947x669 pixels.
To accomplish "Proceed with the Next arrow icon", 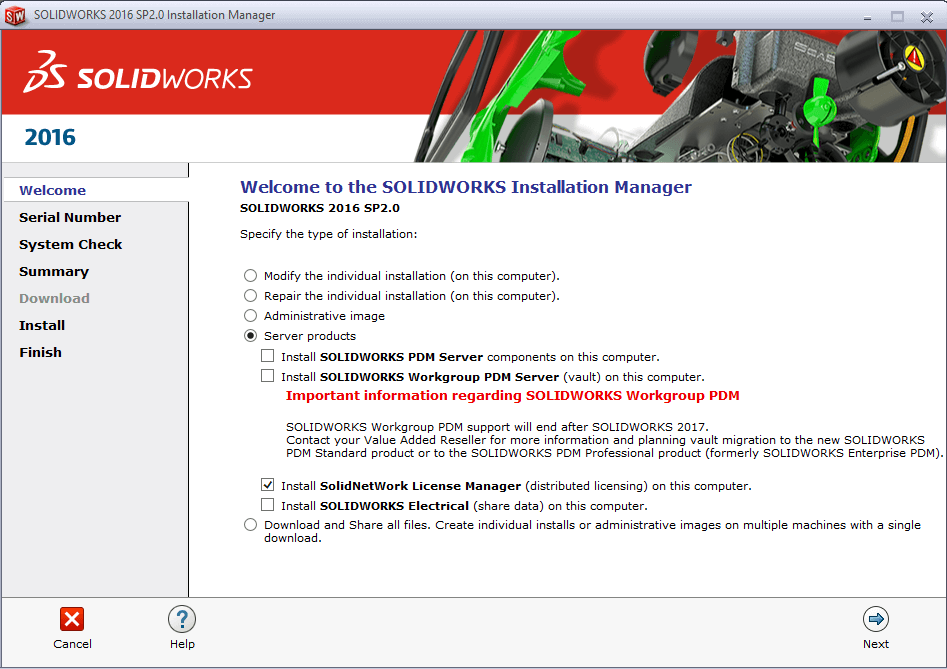I will (876, 619).
